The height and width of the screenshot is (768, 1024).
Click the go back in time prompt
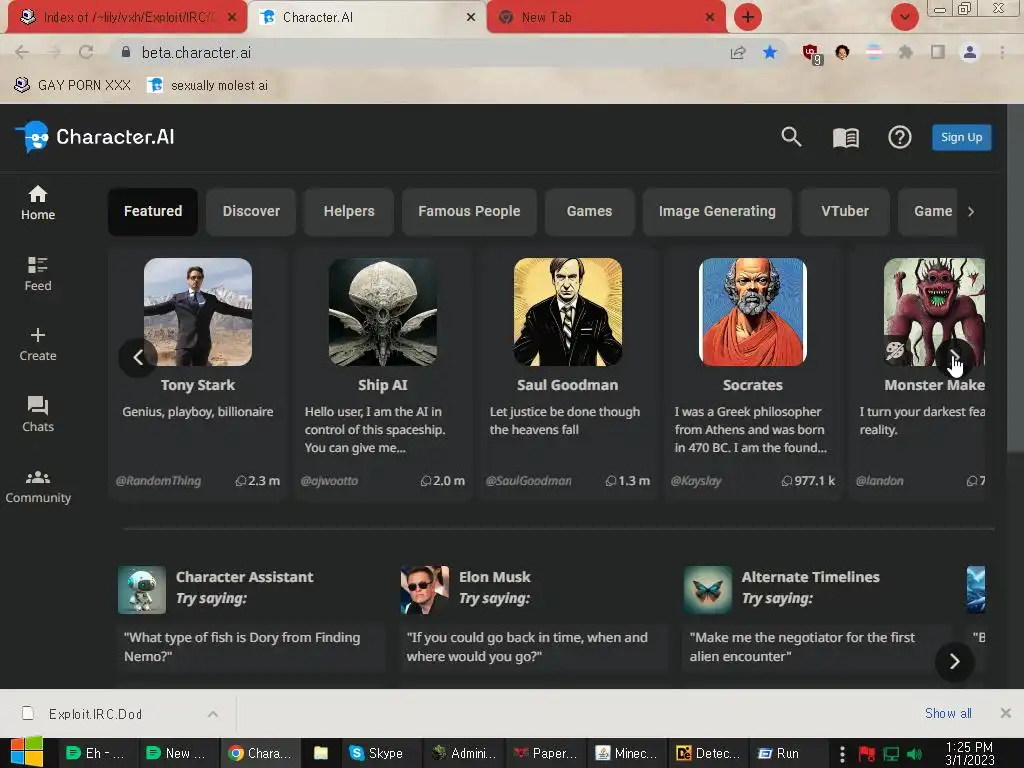534,648
